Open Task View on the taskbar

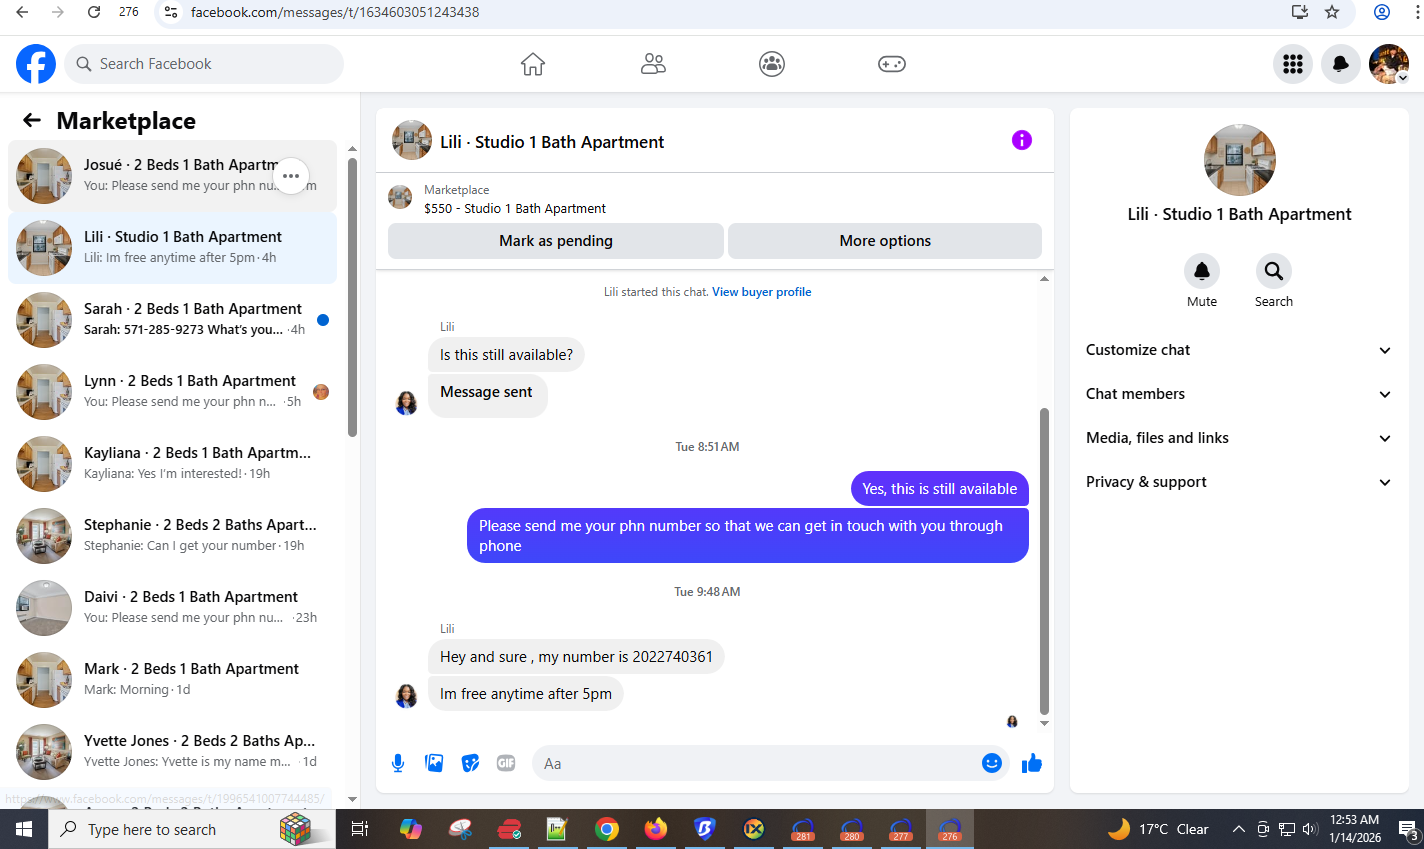[x=360, y=829]
